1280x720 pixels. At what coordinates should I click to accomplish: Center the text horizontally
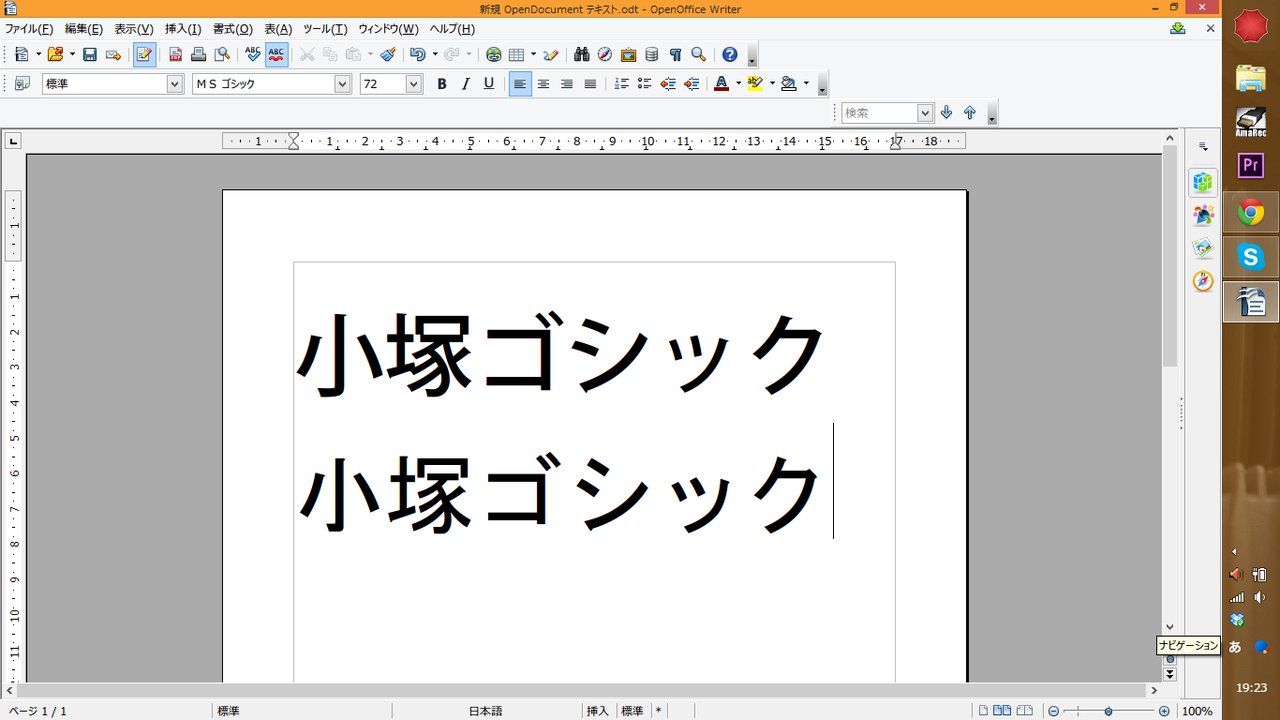(x=543, y=84)
